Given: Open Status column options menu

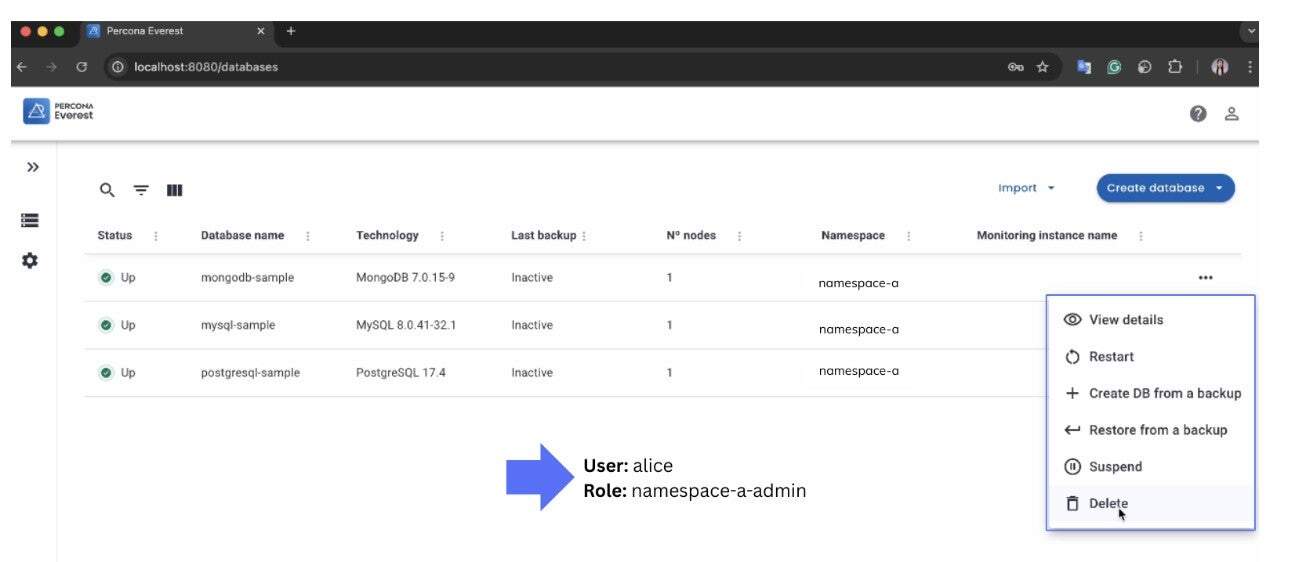Looking at the screenshot, I should (155, 236).
